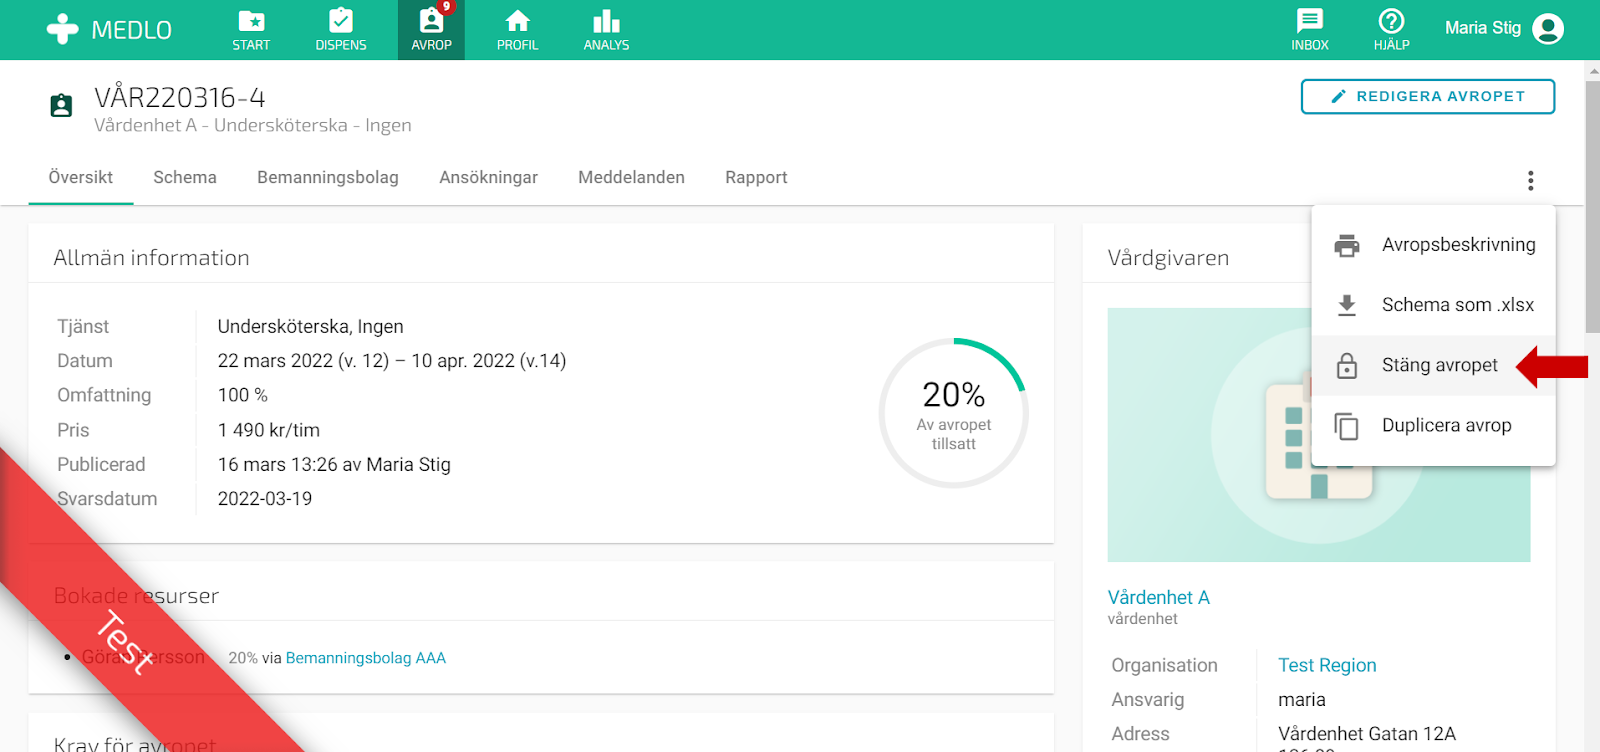Switch to the Meddelanden tab
This screenshot has width=1600, height=752.
(631, 177)
